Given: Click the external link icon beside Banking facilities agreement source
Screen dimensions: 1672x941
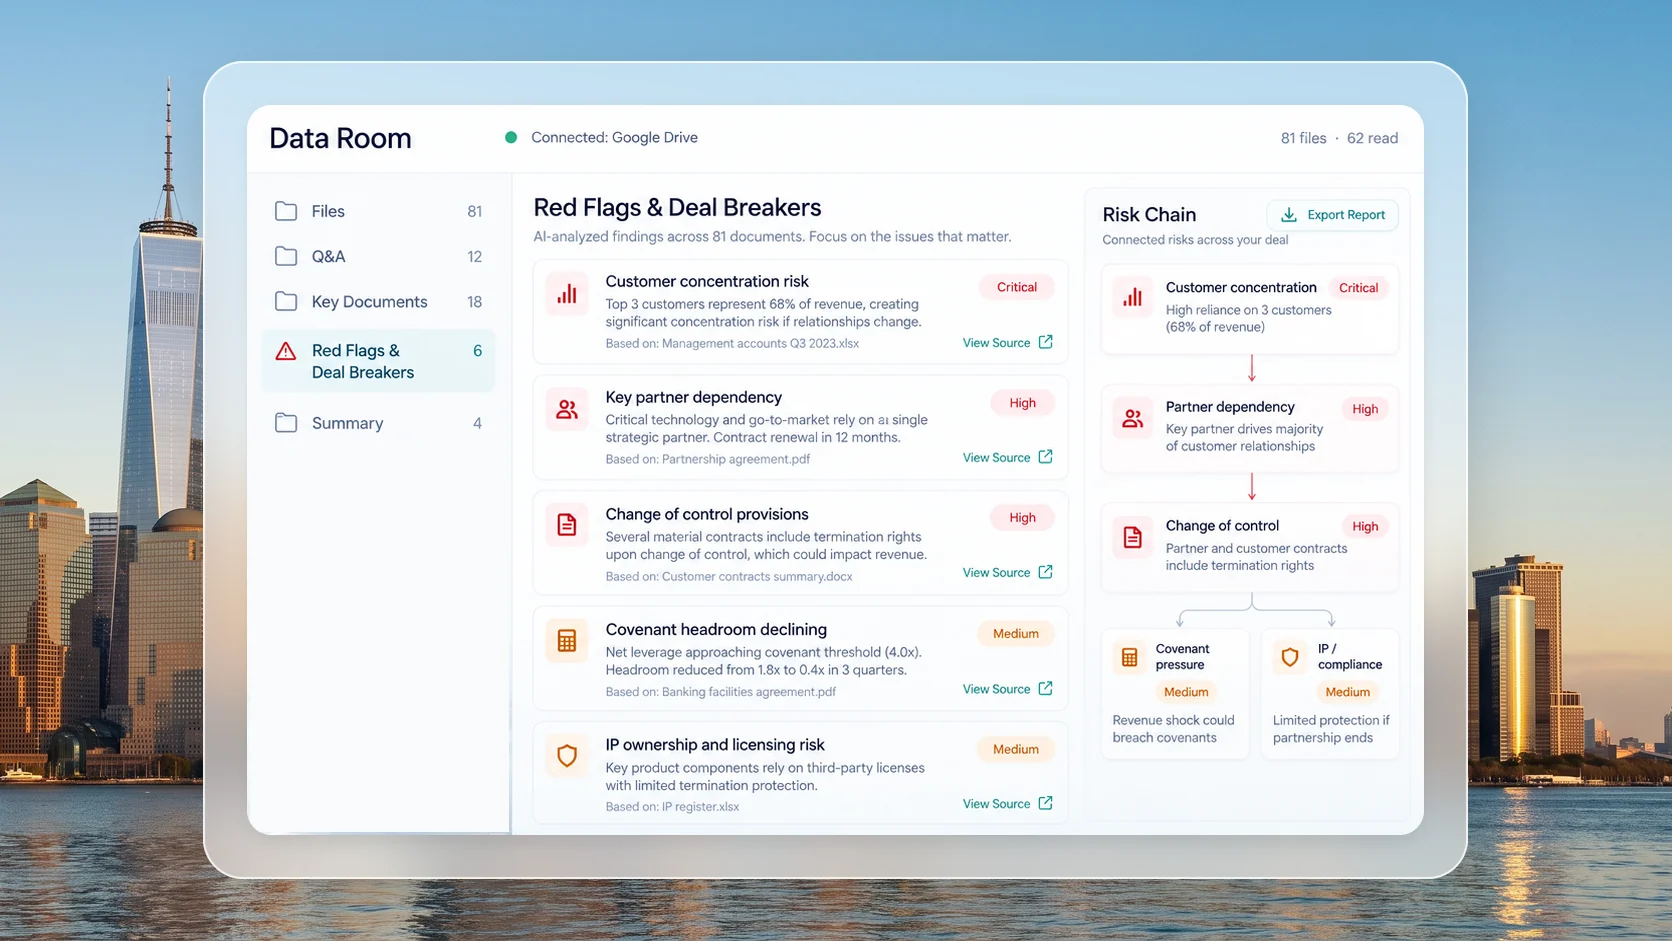Looking at the screenshot, I should point(1046,688).
